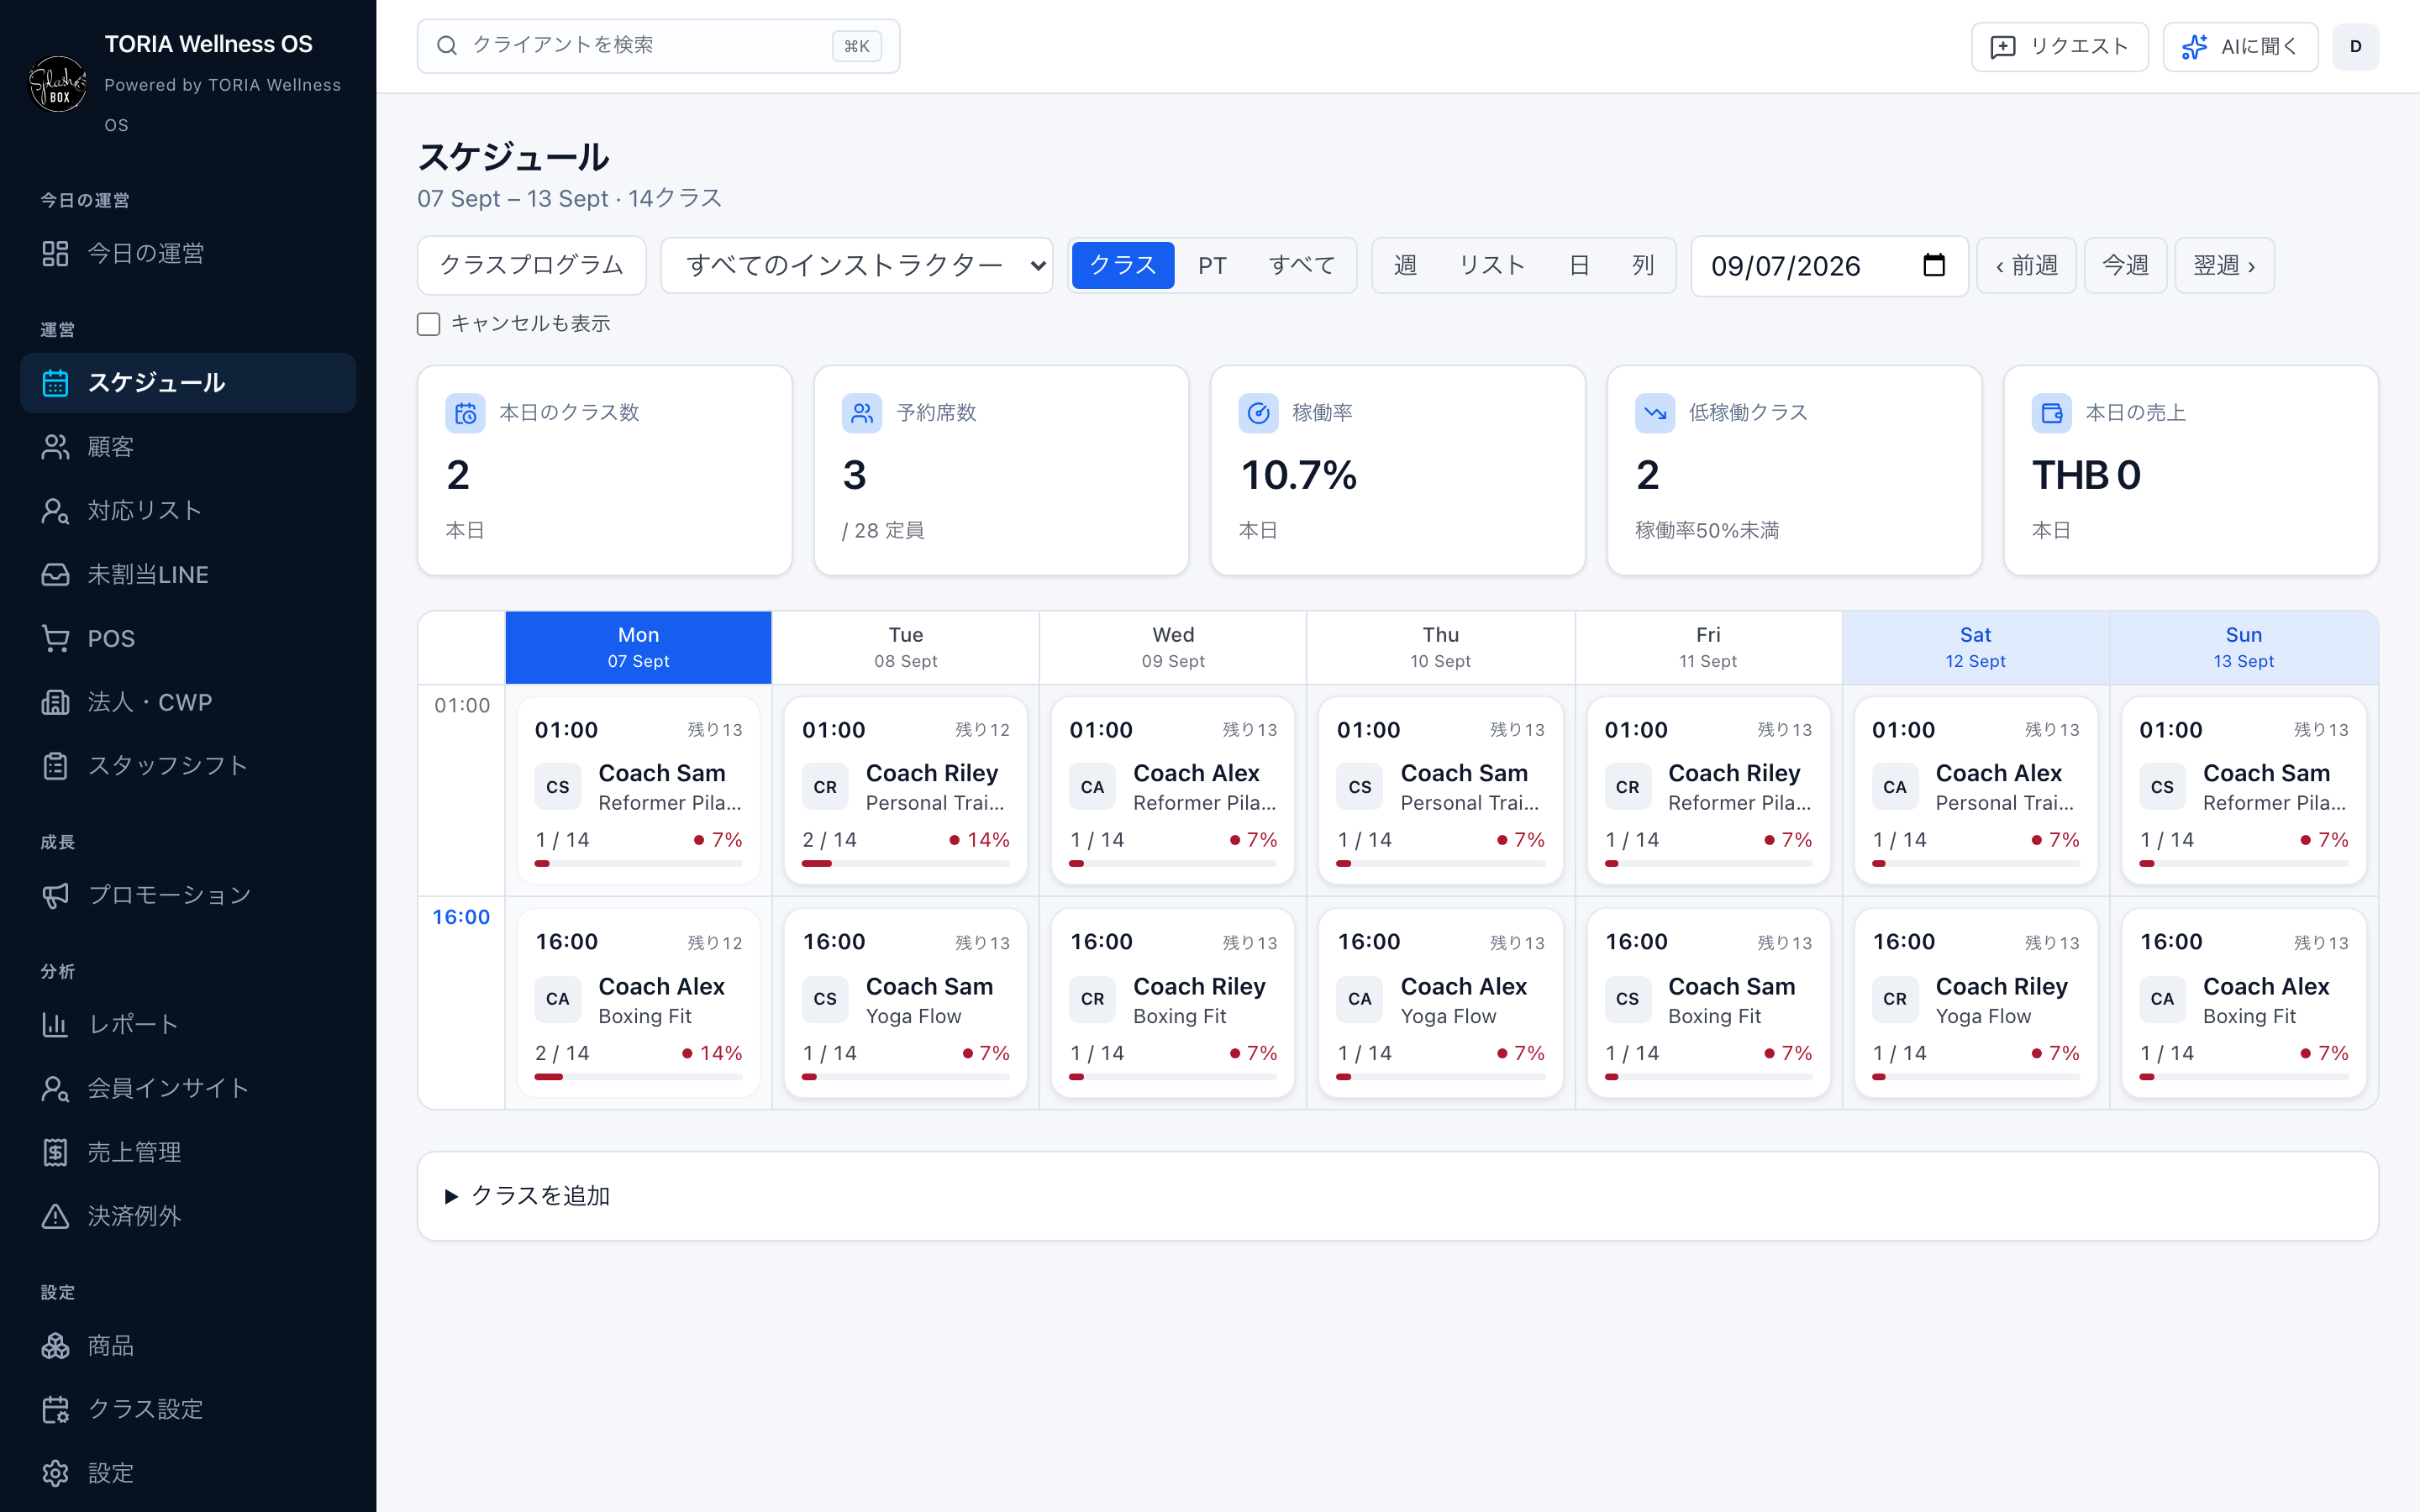Screen dimensions: 2420x1512
Task: Open すべてのインストラクター dropdown
Action: point(857,265)
